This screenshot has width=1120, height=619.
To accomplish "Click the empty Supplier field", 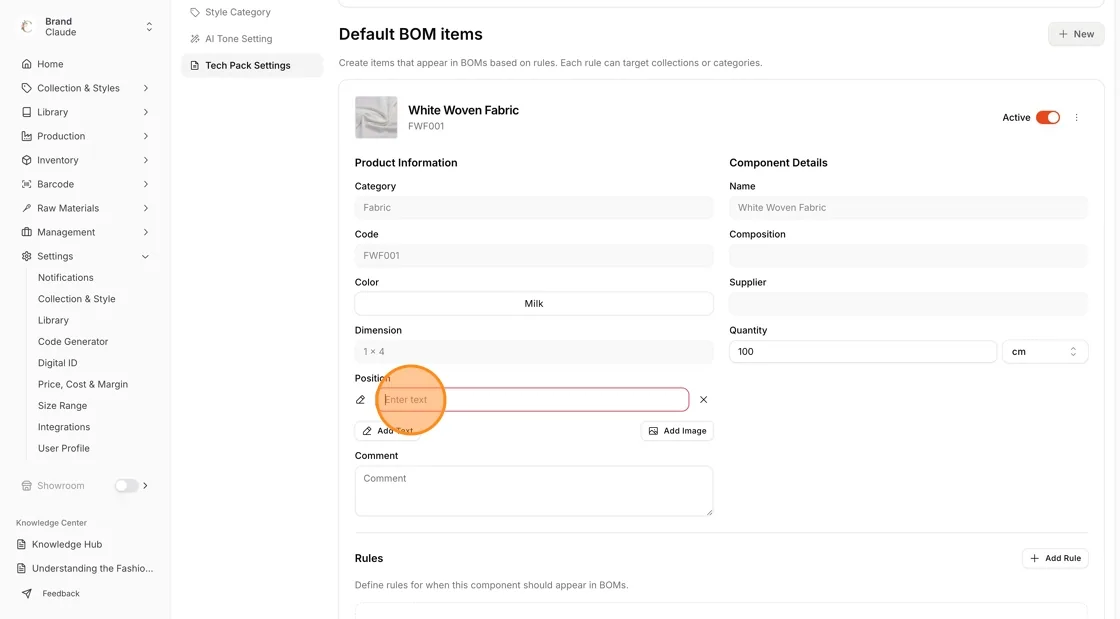I will 908,303.
